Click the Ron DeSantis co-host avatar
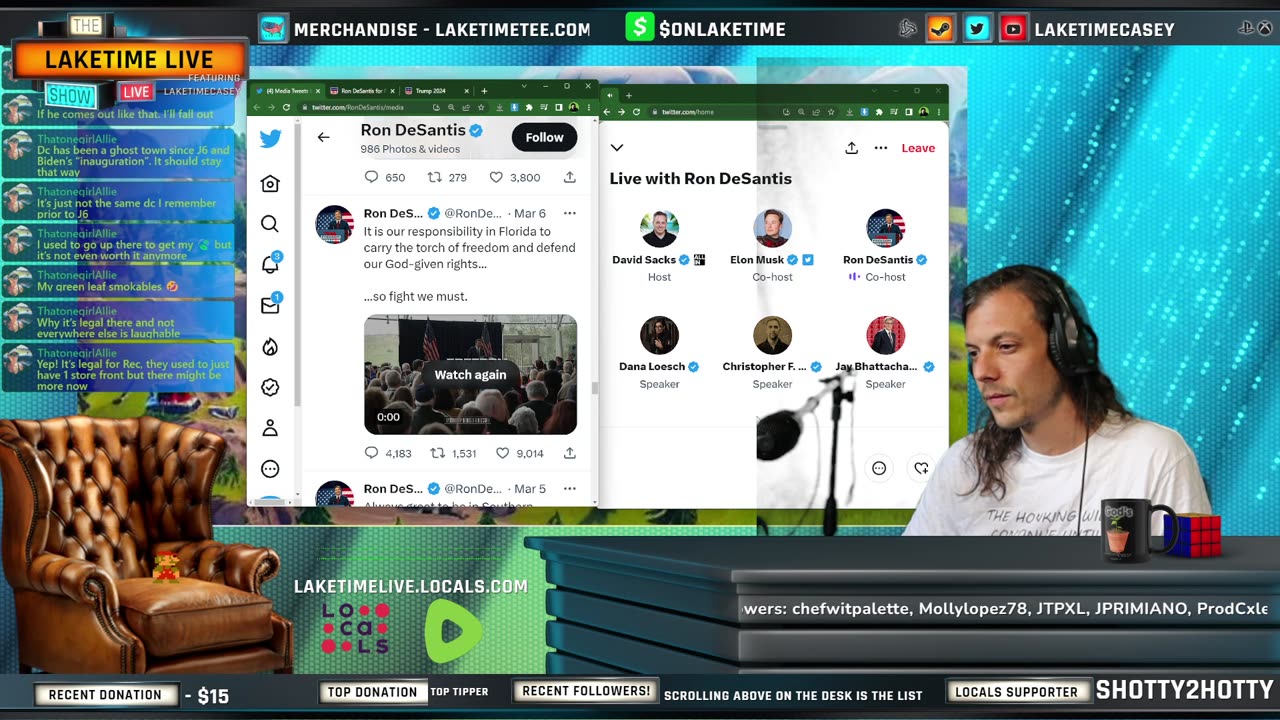Screen dimensions: 1280x720 (x=885, y=228)
